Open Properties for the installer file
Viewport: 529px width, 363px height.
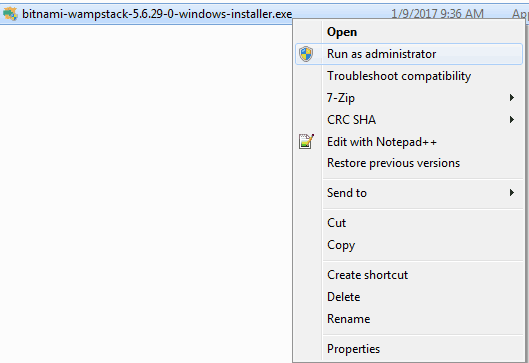tap(409, 349)
